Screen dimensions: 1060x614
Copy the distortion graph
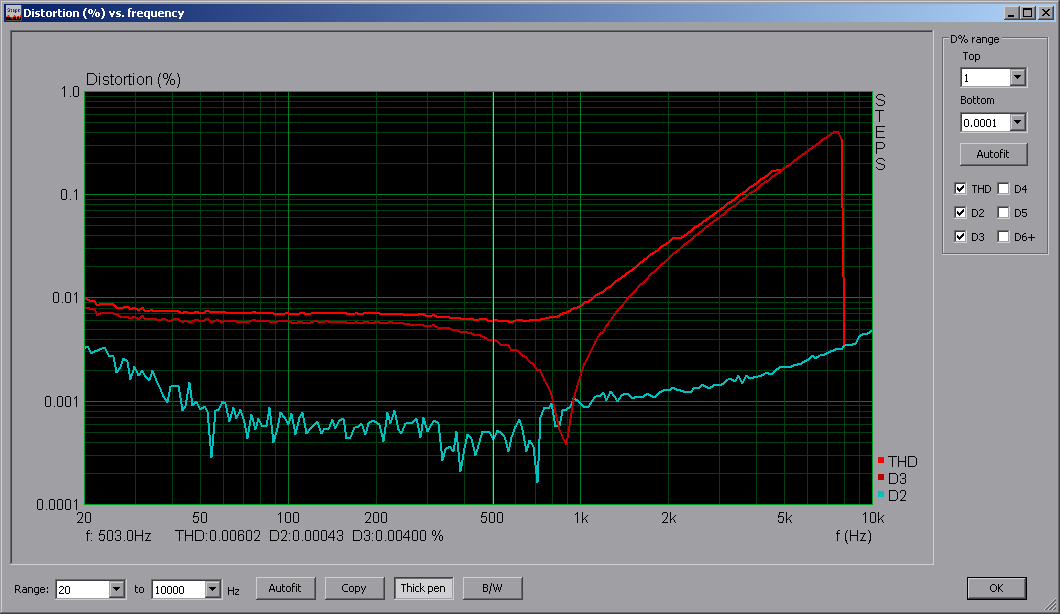354,588
